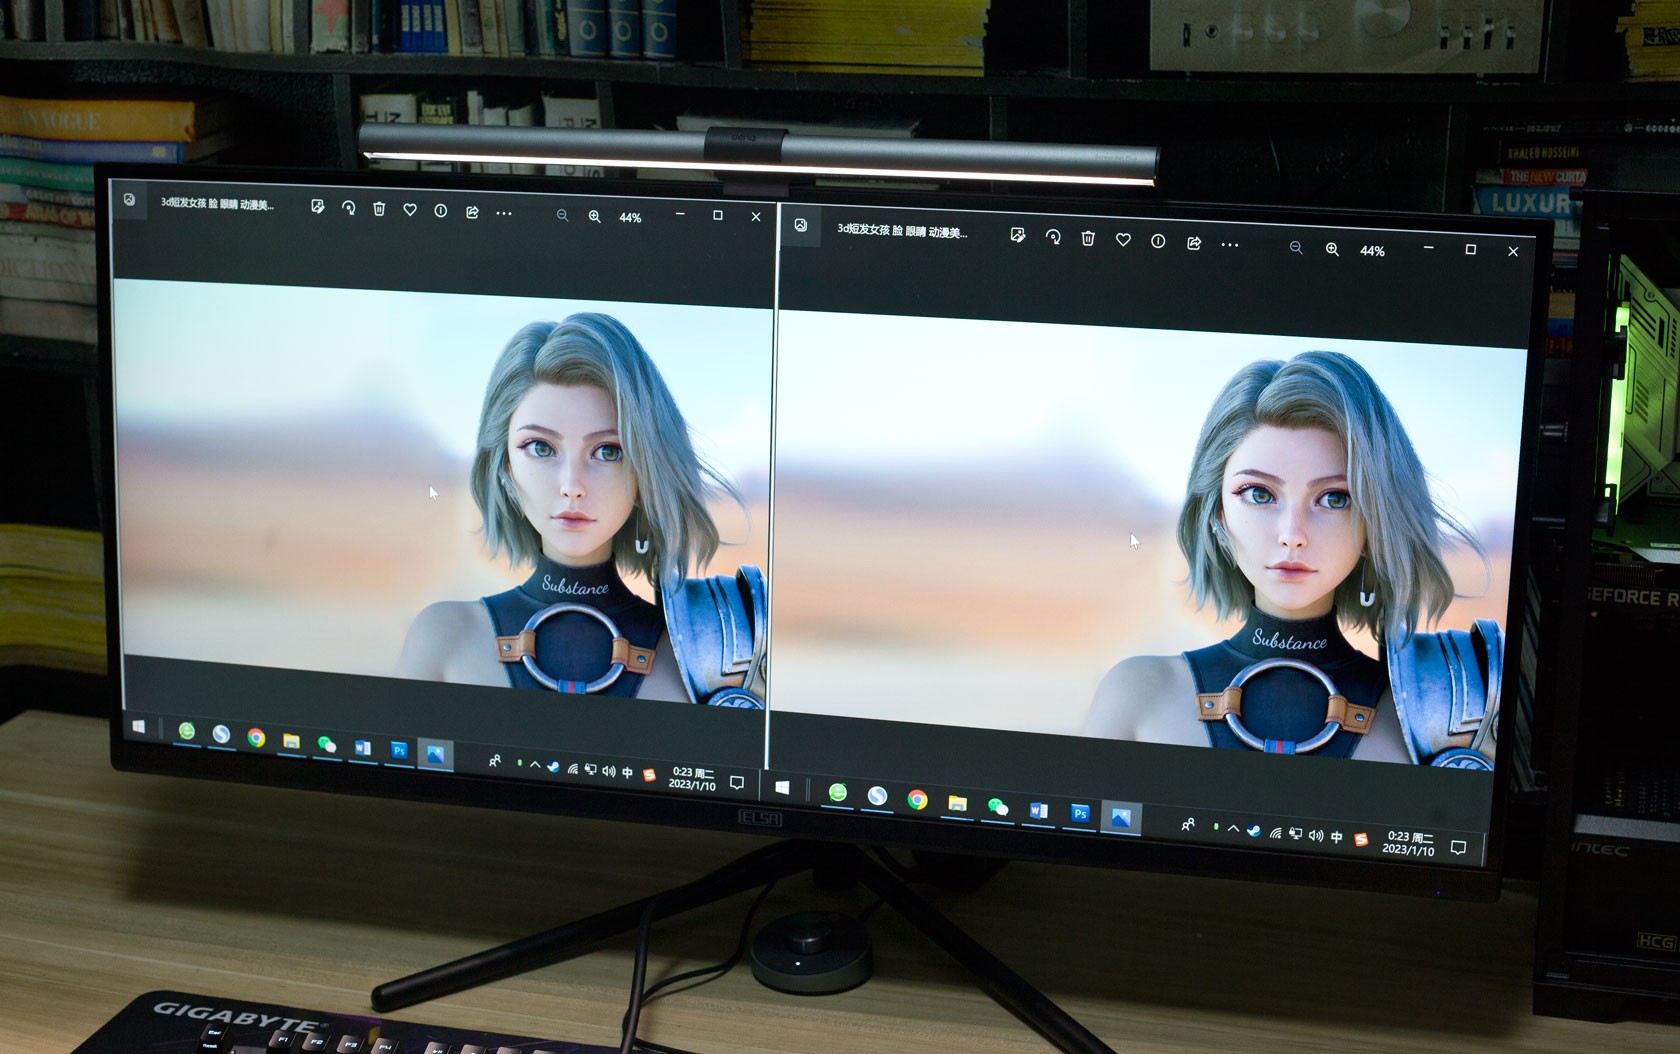Open 360 browser on left taskbar
This screenshot has height=1054, width=1680.
187,731
